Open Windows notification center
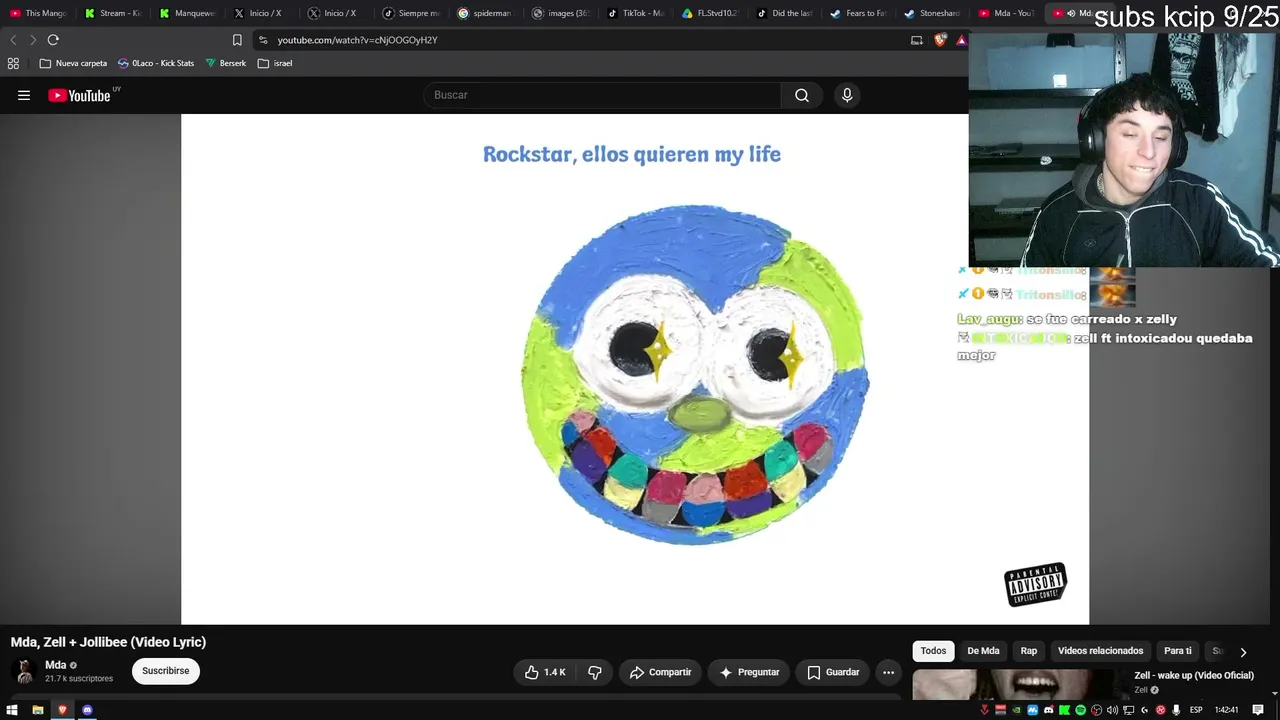The width and height of the screenshot is (1280, 720). [x=1258, y=710]
